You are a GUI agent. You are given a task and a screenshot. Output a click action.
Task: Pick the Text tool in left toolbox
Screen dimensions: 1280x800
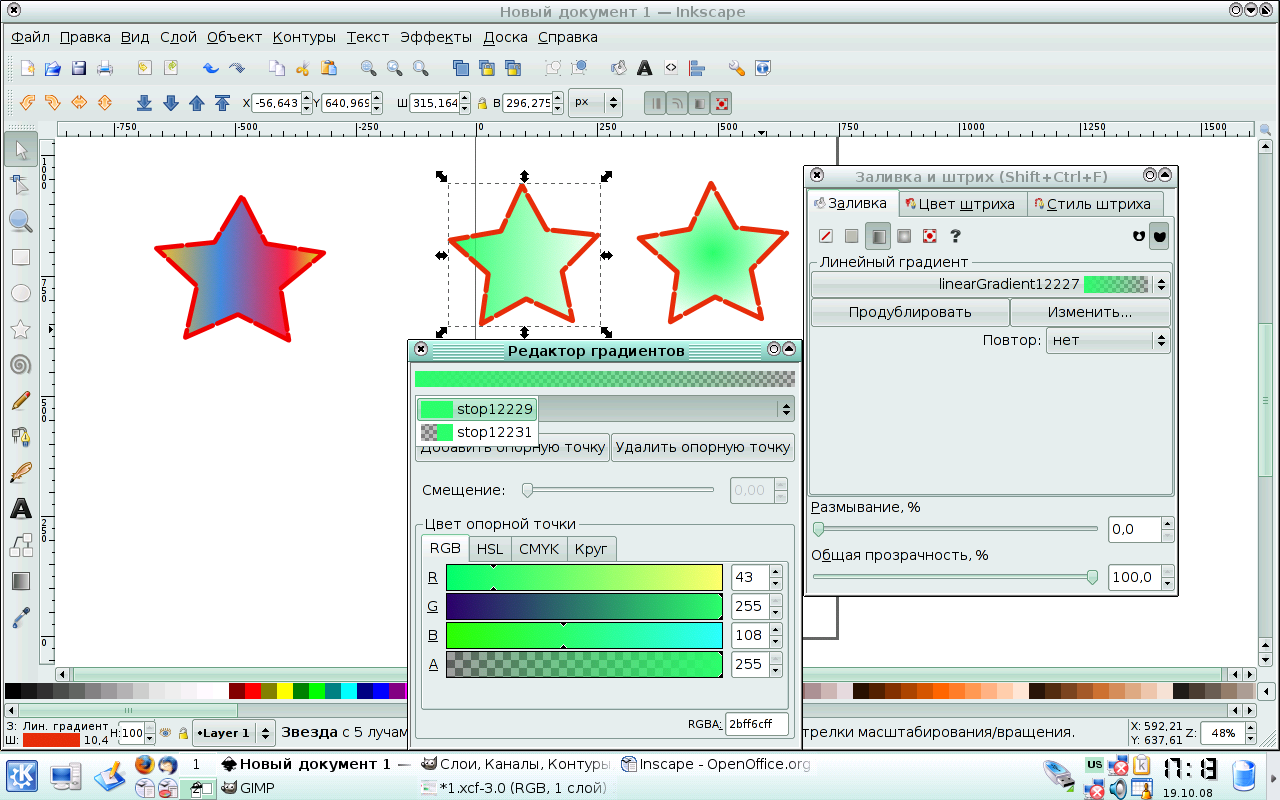[x=20, y=509]
